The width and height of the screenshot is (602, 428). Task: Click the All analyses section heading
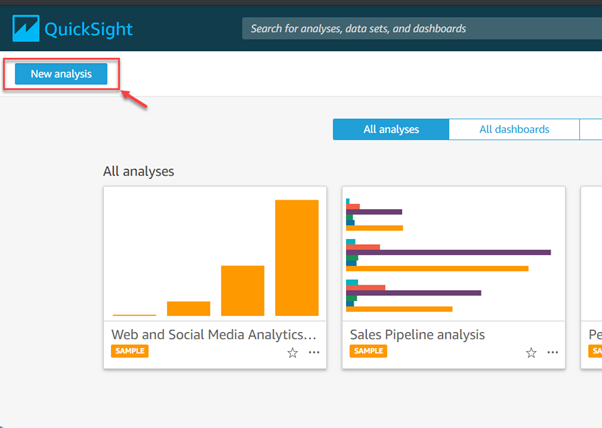[x=139, y=171]
